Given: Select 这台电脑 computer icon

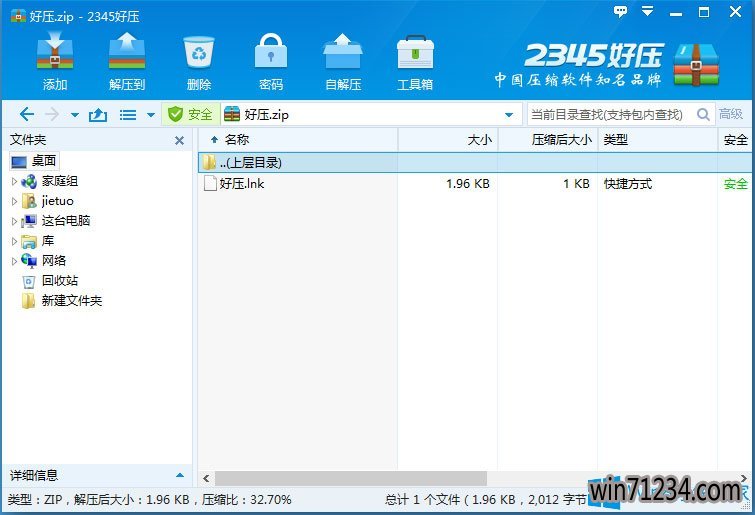Looking at the screenshot, I should pyautogui.click(x=29, y=221).
